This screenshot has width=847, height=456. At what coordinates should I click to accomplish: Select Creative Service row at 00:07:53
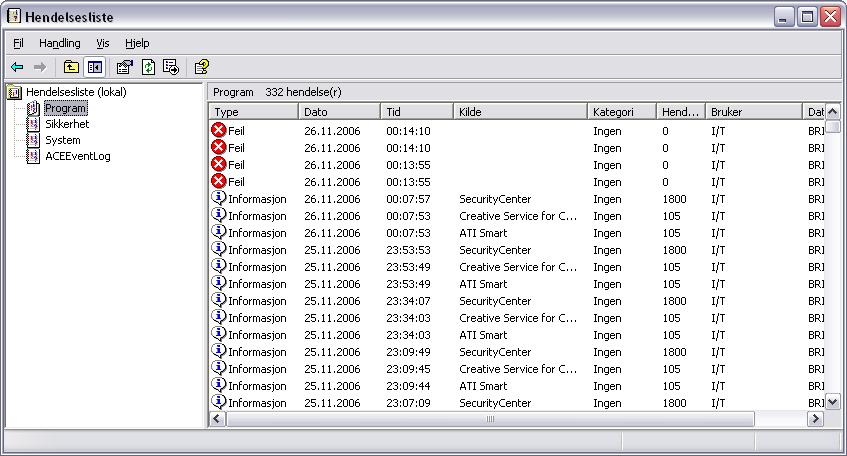coord(517,216)
